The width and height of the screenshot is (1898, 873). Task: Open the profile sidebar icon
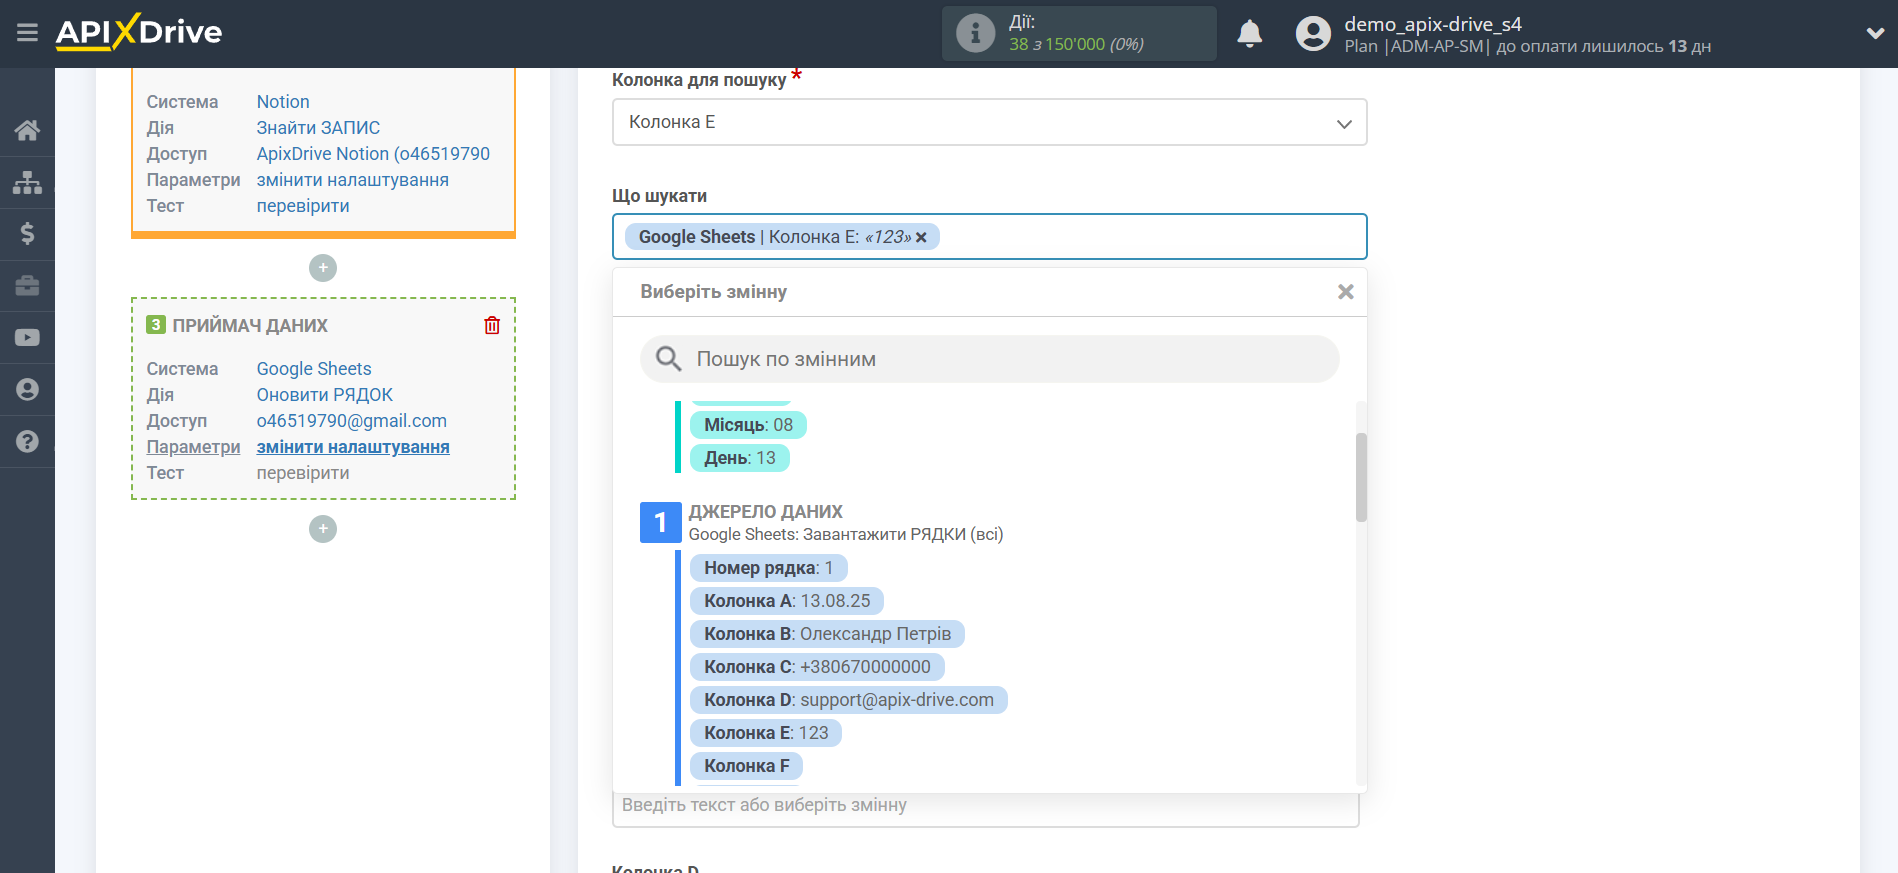click(27, 389)
